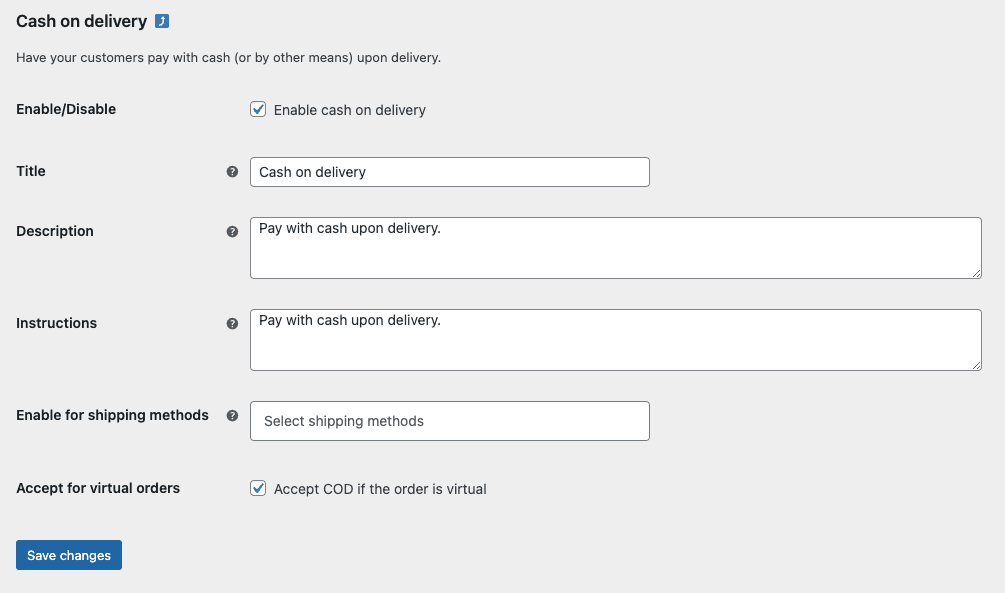Screen dimensions: 1005x593
Task: Click inside the Description textarea
Action: point(615,247)
